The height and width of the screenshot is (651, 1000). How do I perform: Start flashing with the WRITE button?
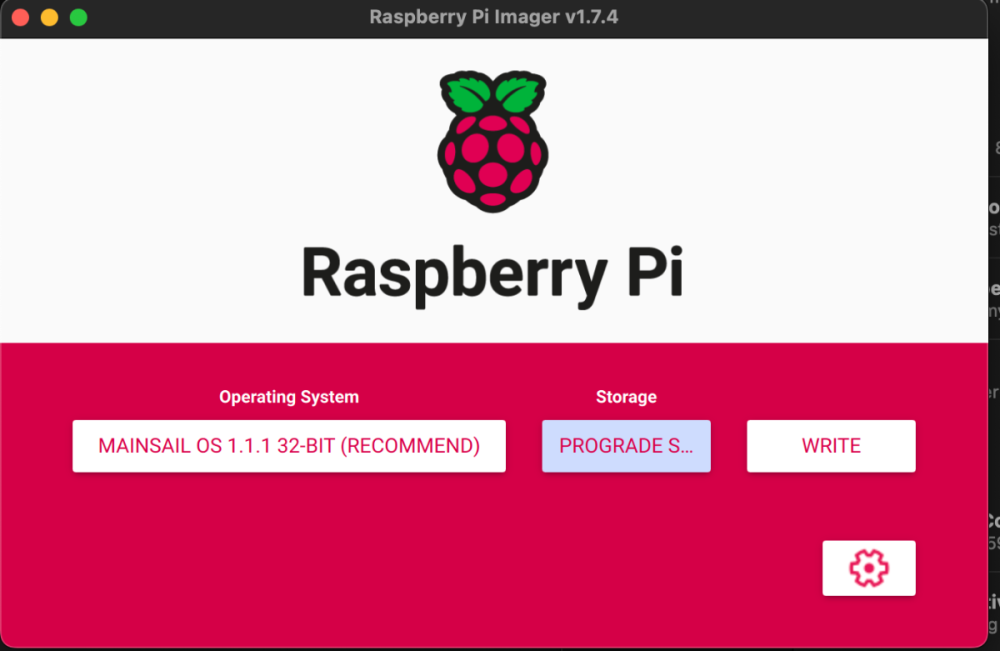coord(831,446)
